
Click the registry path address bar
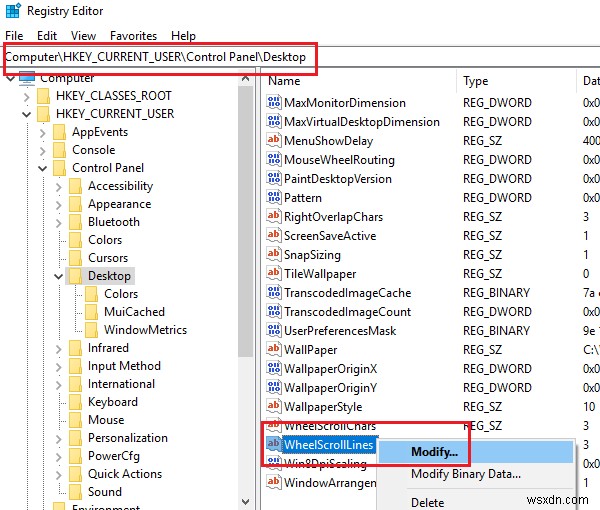click(x=302, y=57)
